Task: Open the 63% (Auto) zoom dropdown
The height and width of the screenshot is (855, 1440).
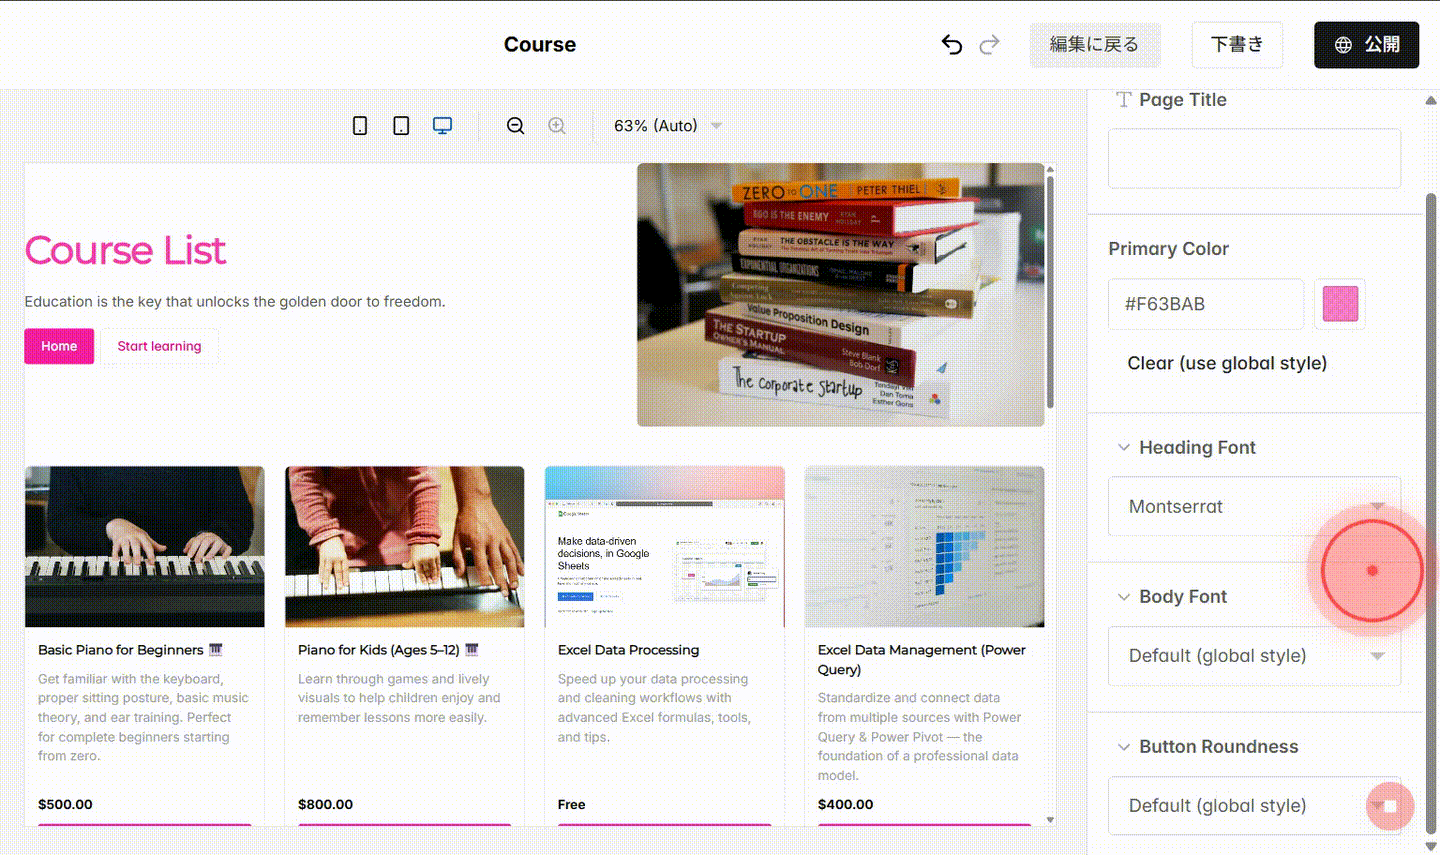Action: [x=668, y=126]
